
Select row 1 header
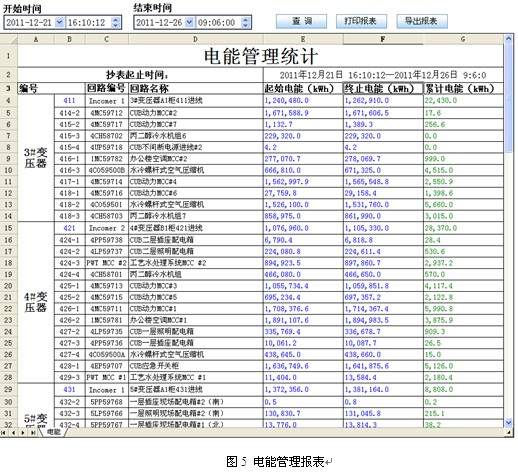9,56
